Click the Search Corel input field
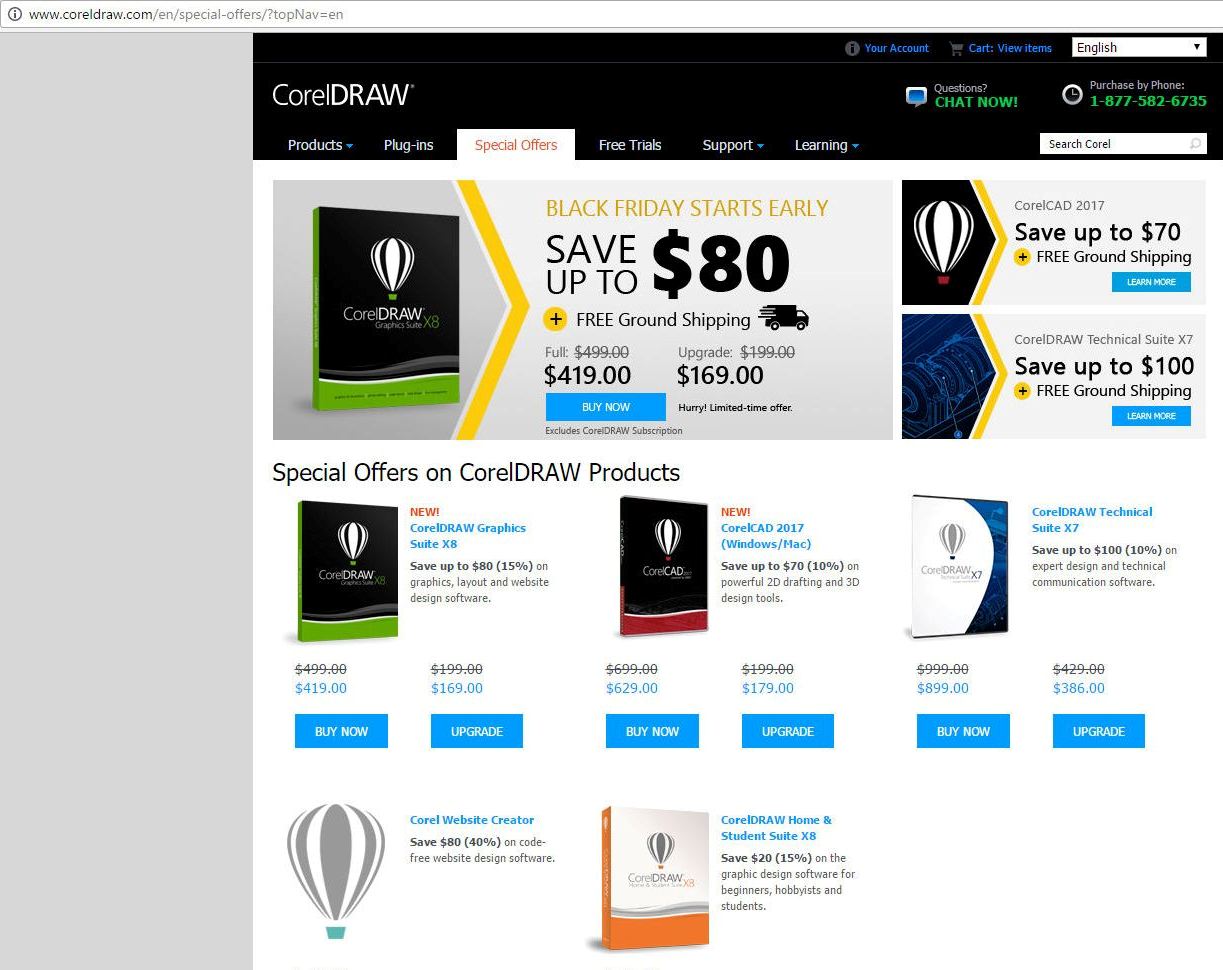Viewport: 1223px width, 970px height. (x=1113, y=144)
